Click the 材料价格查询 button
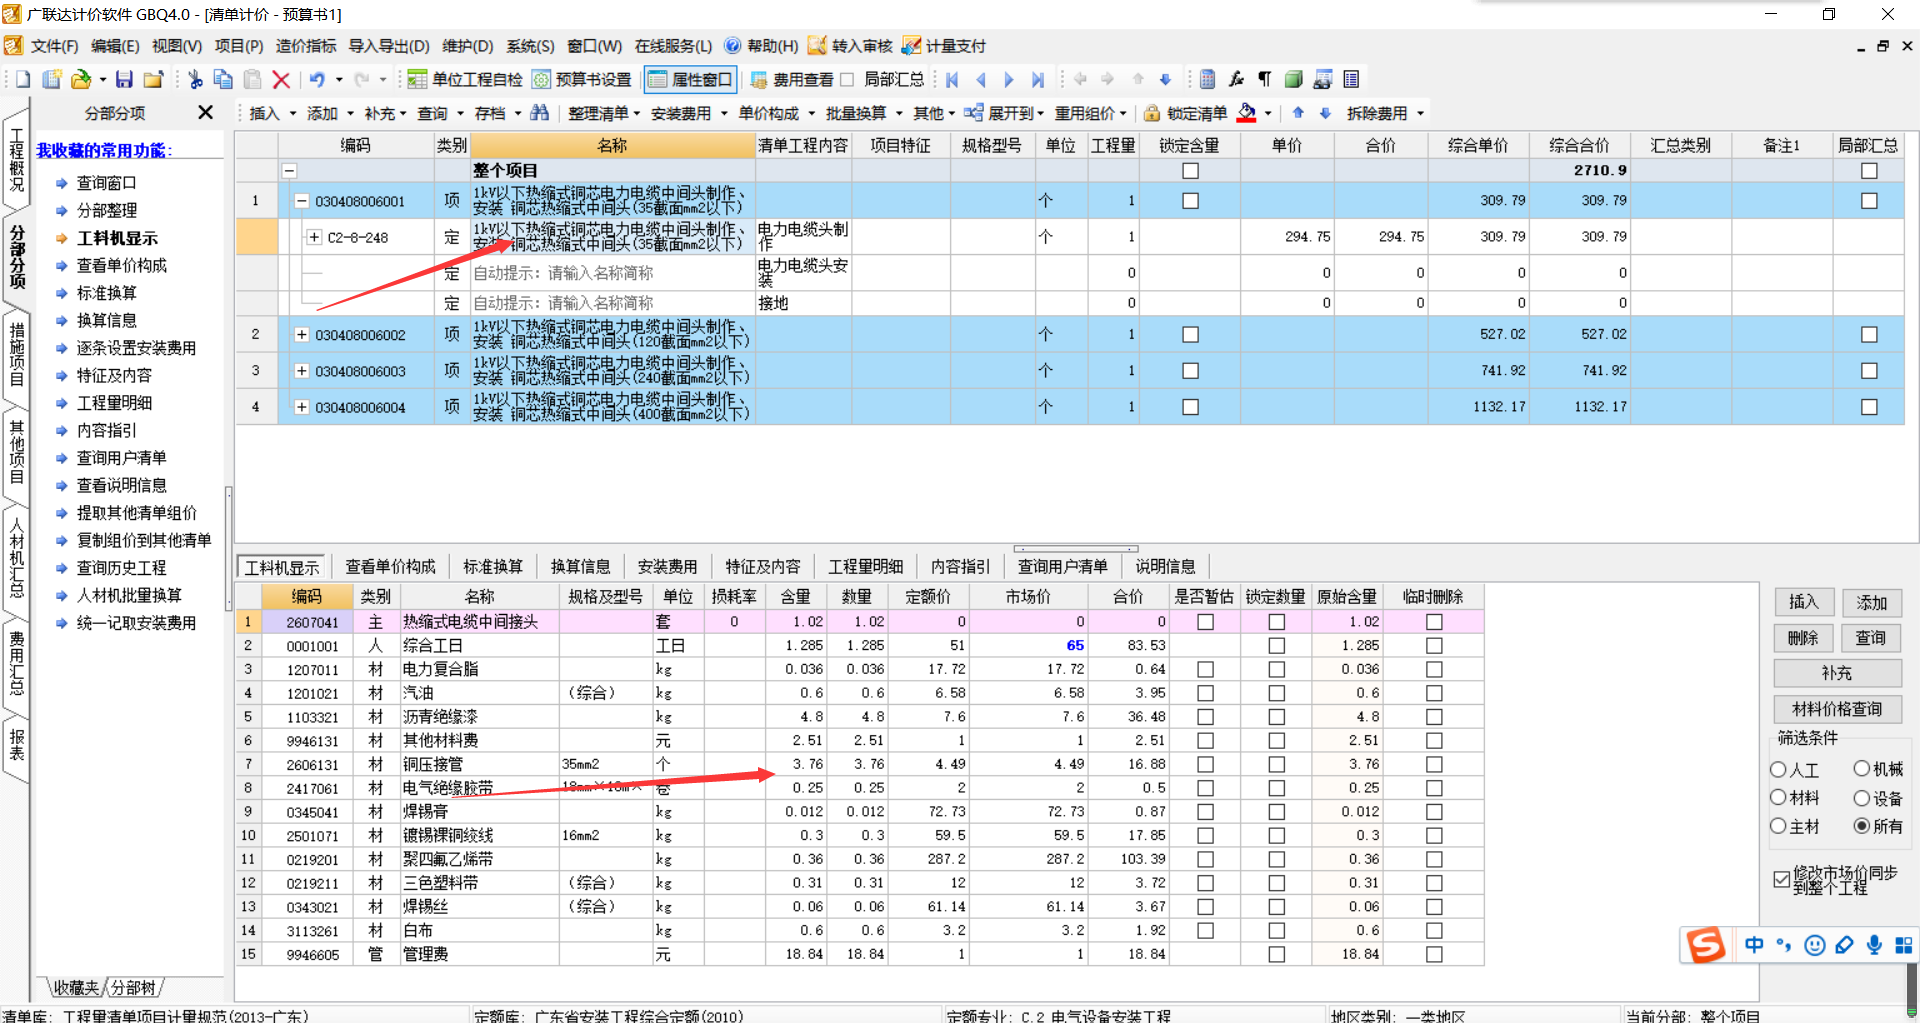This screenshot has height=1023, width=1920. 1837,709
